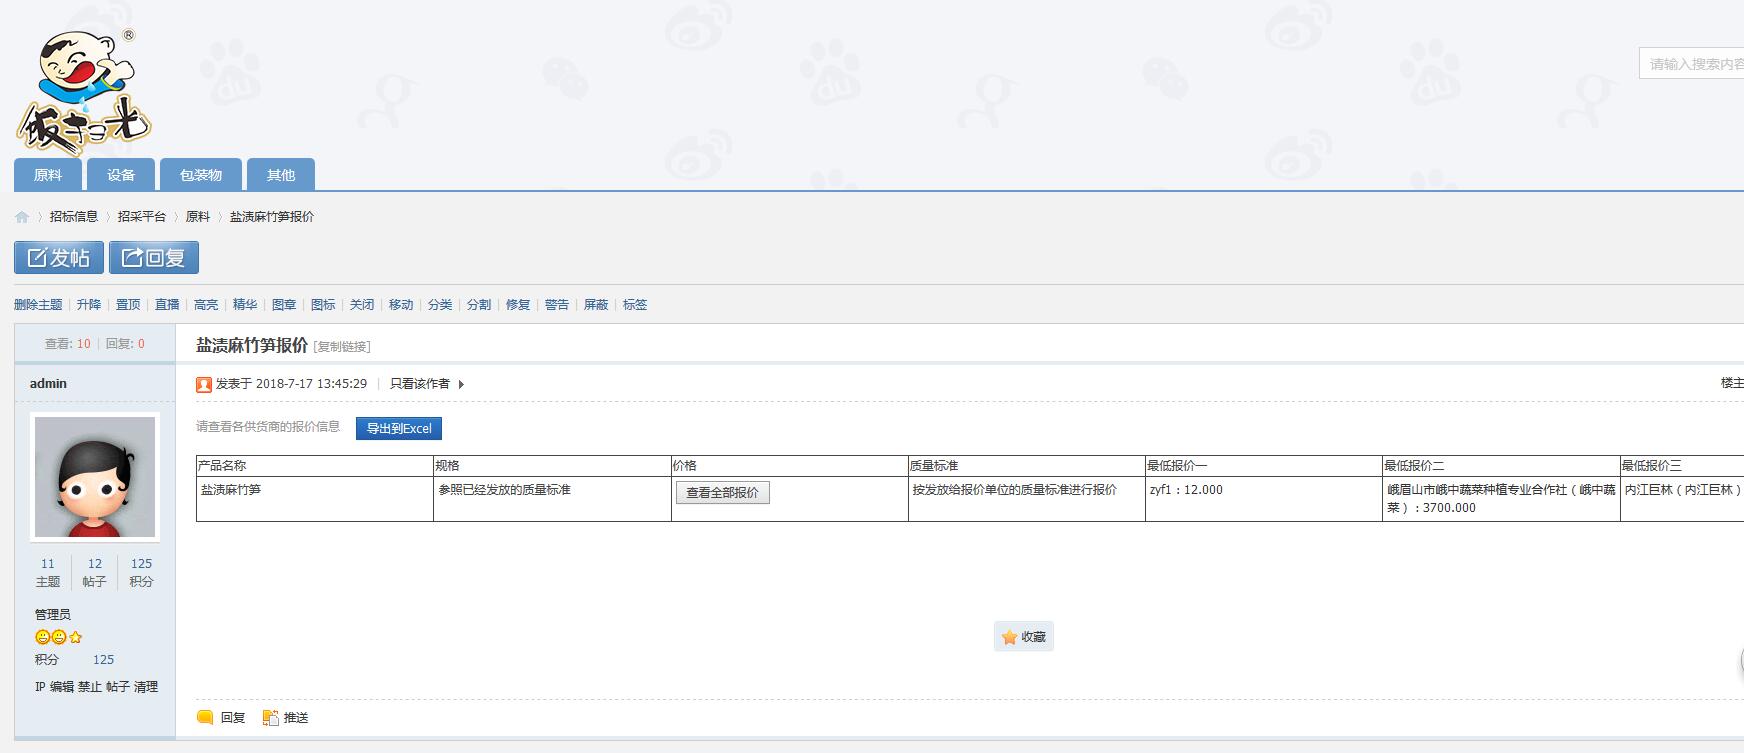Click the 回复 speech bubble at post bottom
This screenshot has width=1744, height=753.
click(x=221, y=718)
